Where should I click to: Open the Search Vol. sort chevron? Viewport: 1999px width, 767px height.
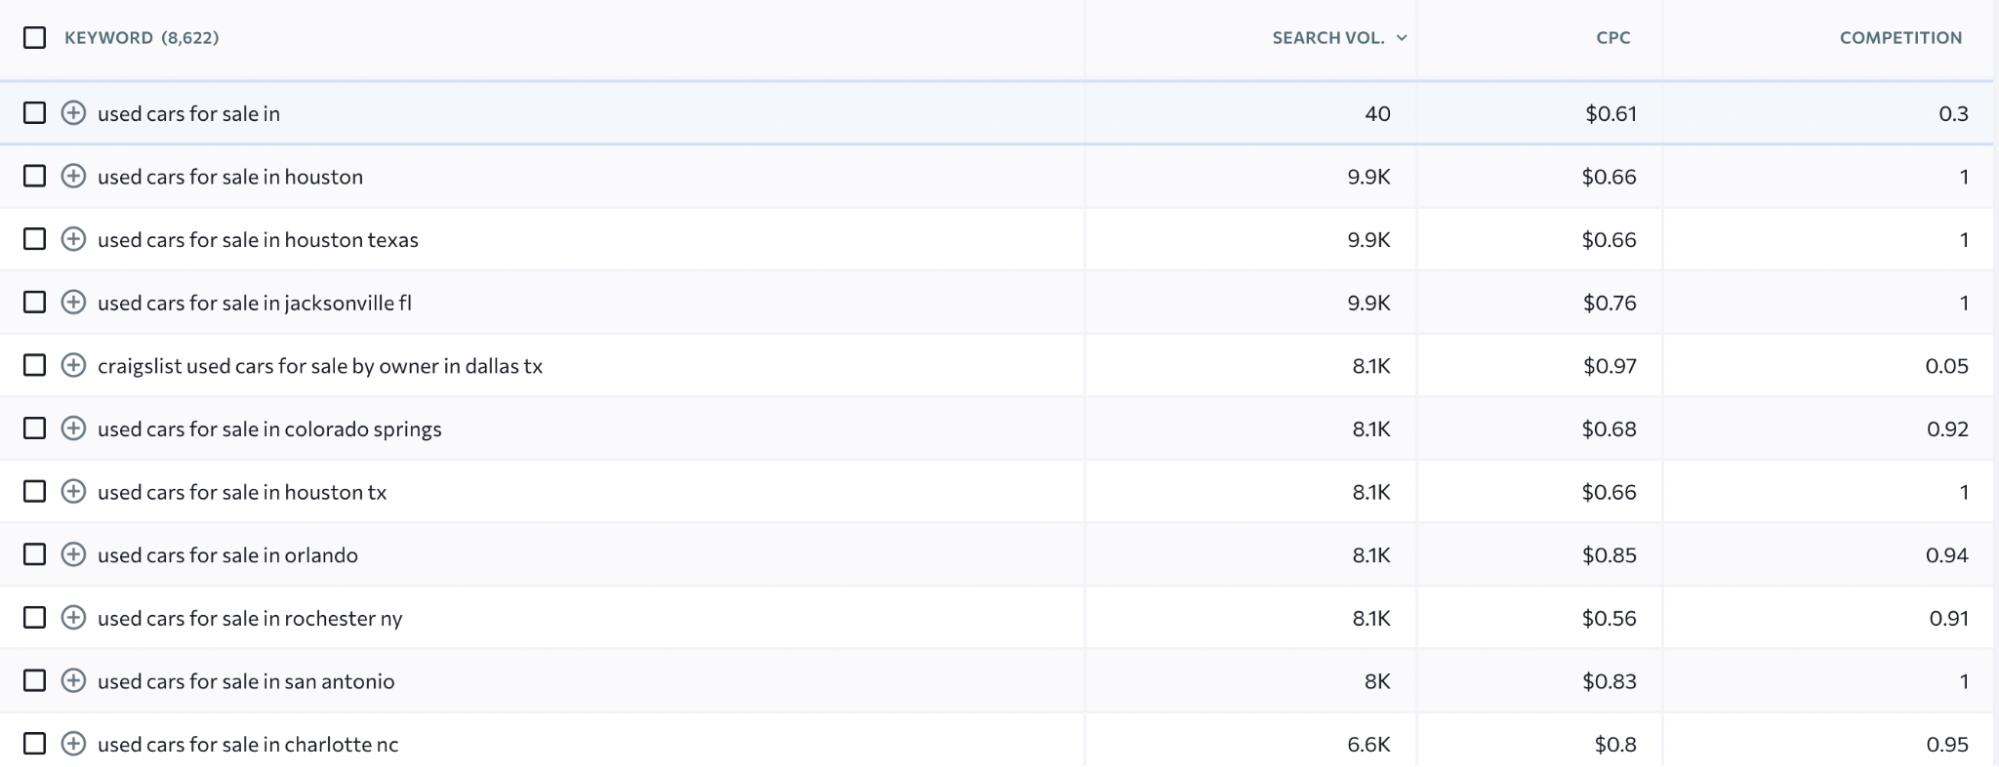pyautogui.click(x=1402, y=38)
